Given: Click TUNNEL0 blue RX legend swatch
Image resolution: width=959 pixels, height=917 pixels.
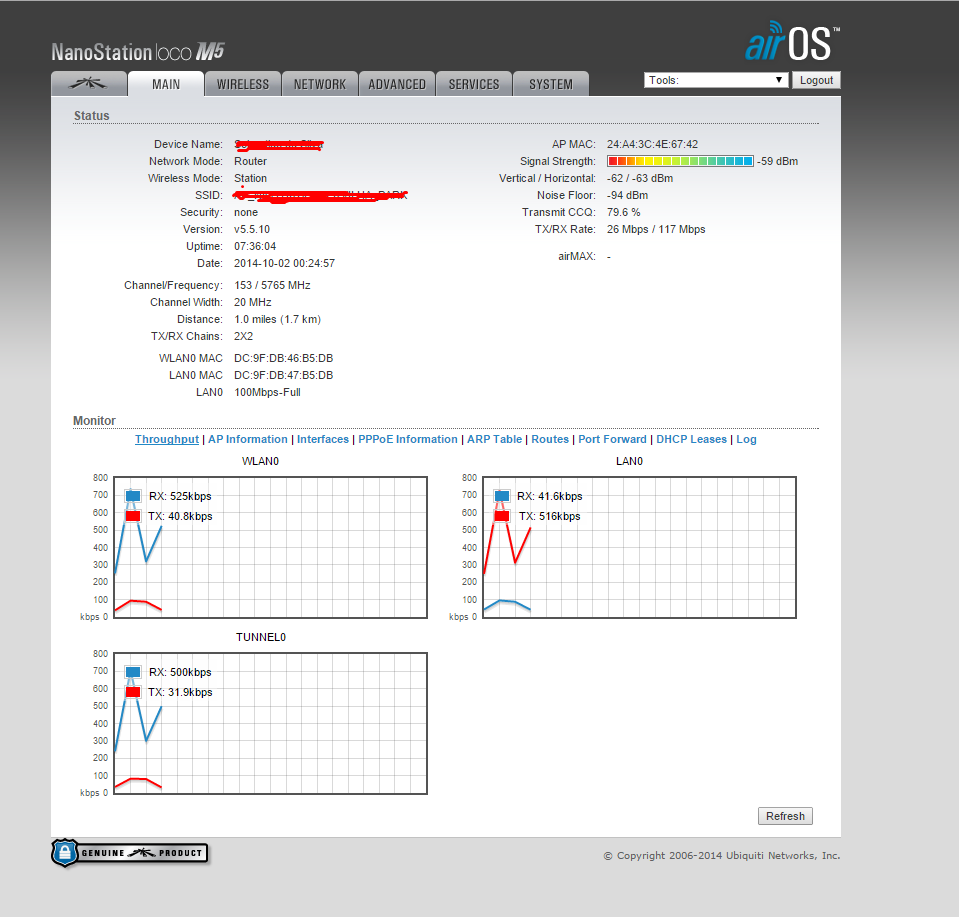Looking at the screenshot, I should point(133,672).
